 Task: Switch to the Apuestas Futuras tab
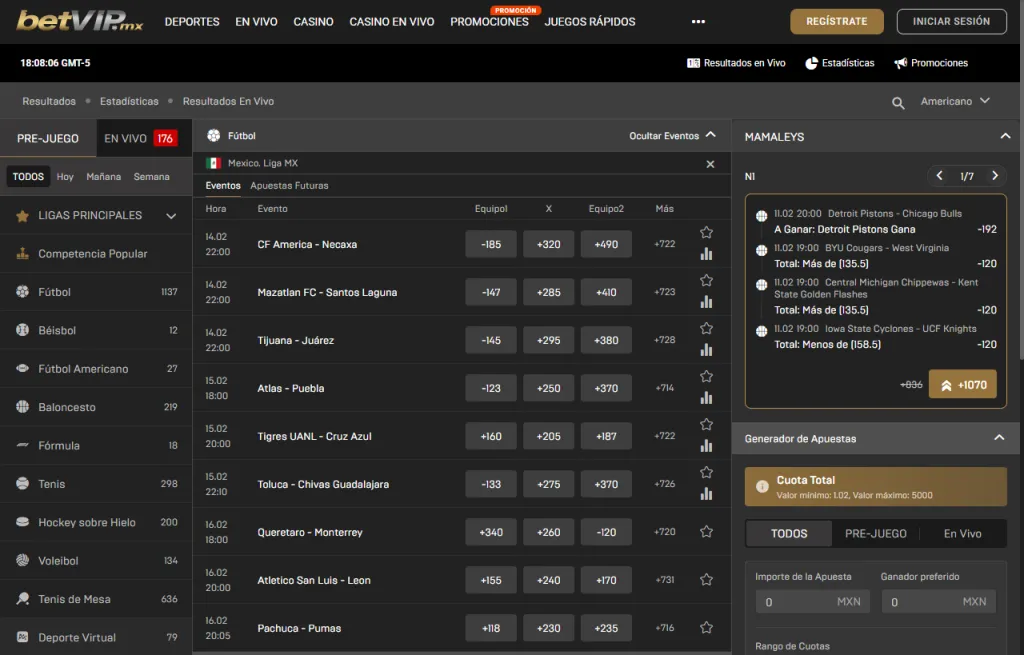point(289,186)
